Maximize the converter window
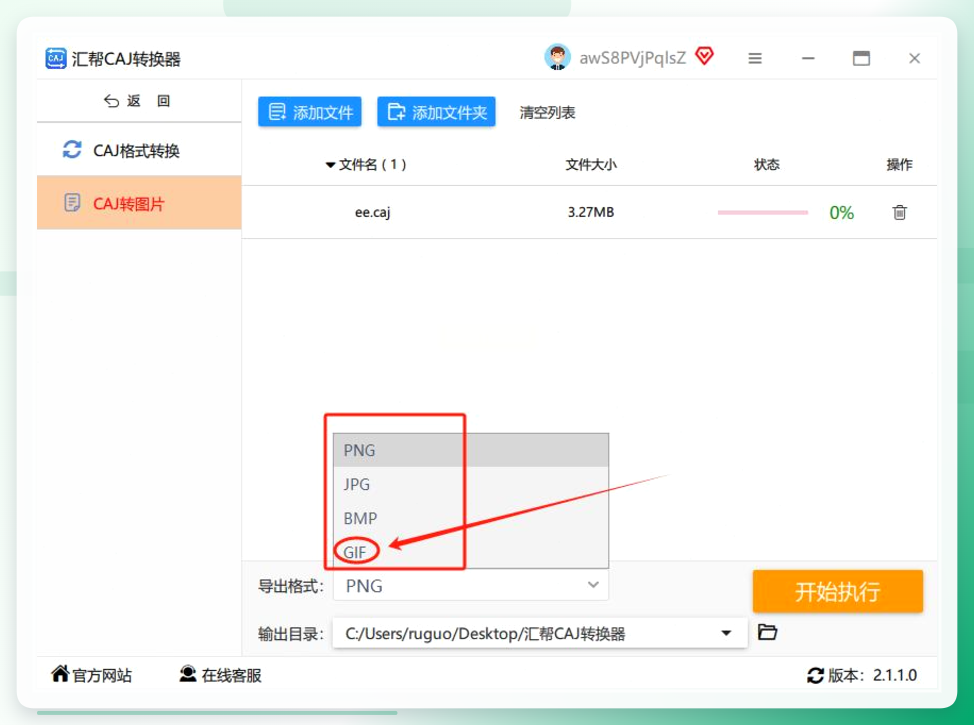Viewport: 974px width, 725px height. (x=861, y=58)
